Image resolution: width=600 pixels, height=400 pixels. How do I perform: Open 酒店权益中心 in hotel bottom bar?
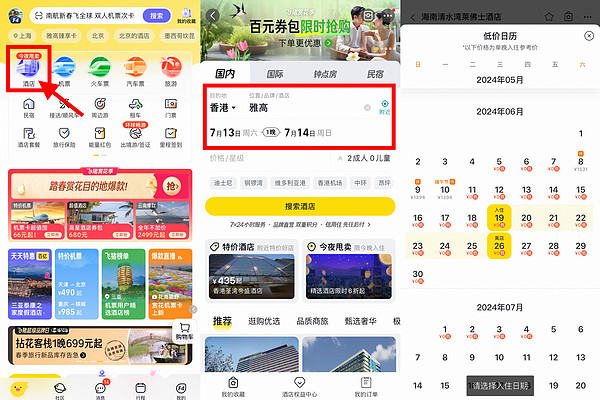pos(299,387)
